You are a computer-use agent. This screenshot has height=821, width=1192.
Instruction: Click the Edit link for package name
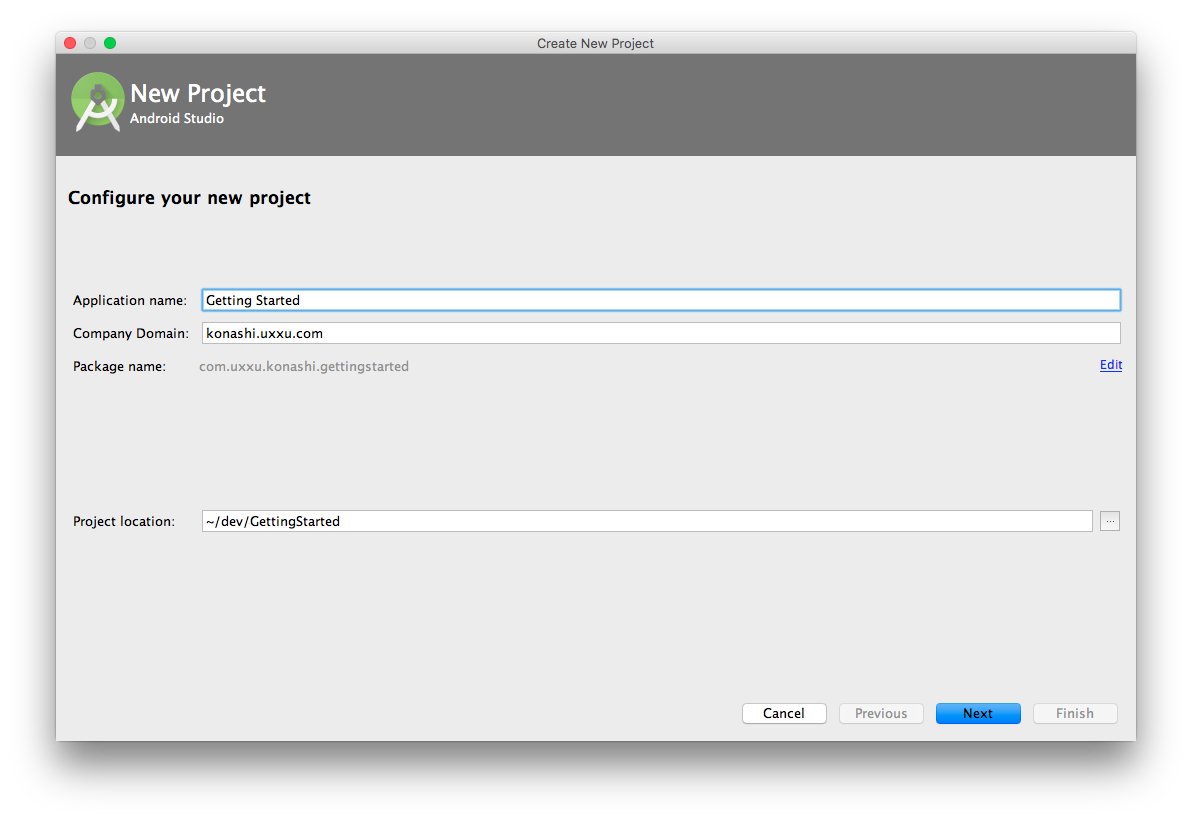click(1110, 365)
